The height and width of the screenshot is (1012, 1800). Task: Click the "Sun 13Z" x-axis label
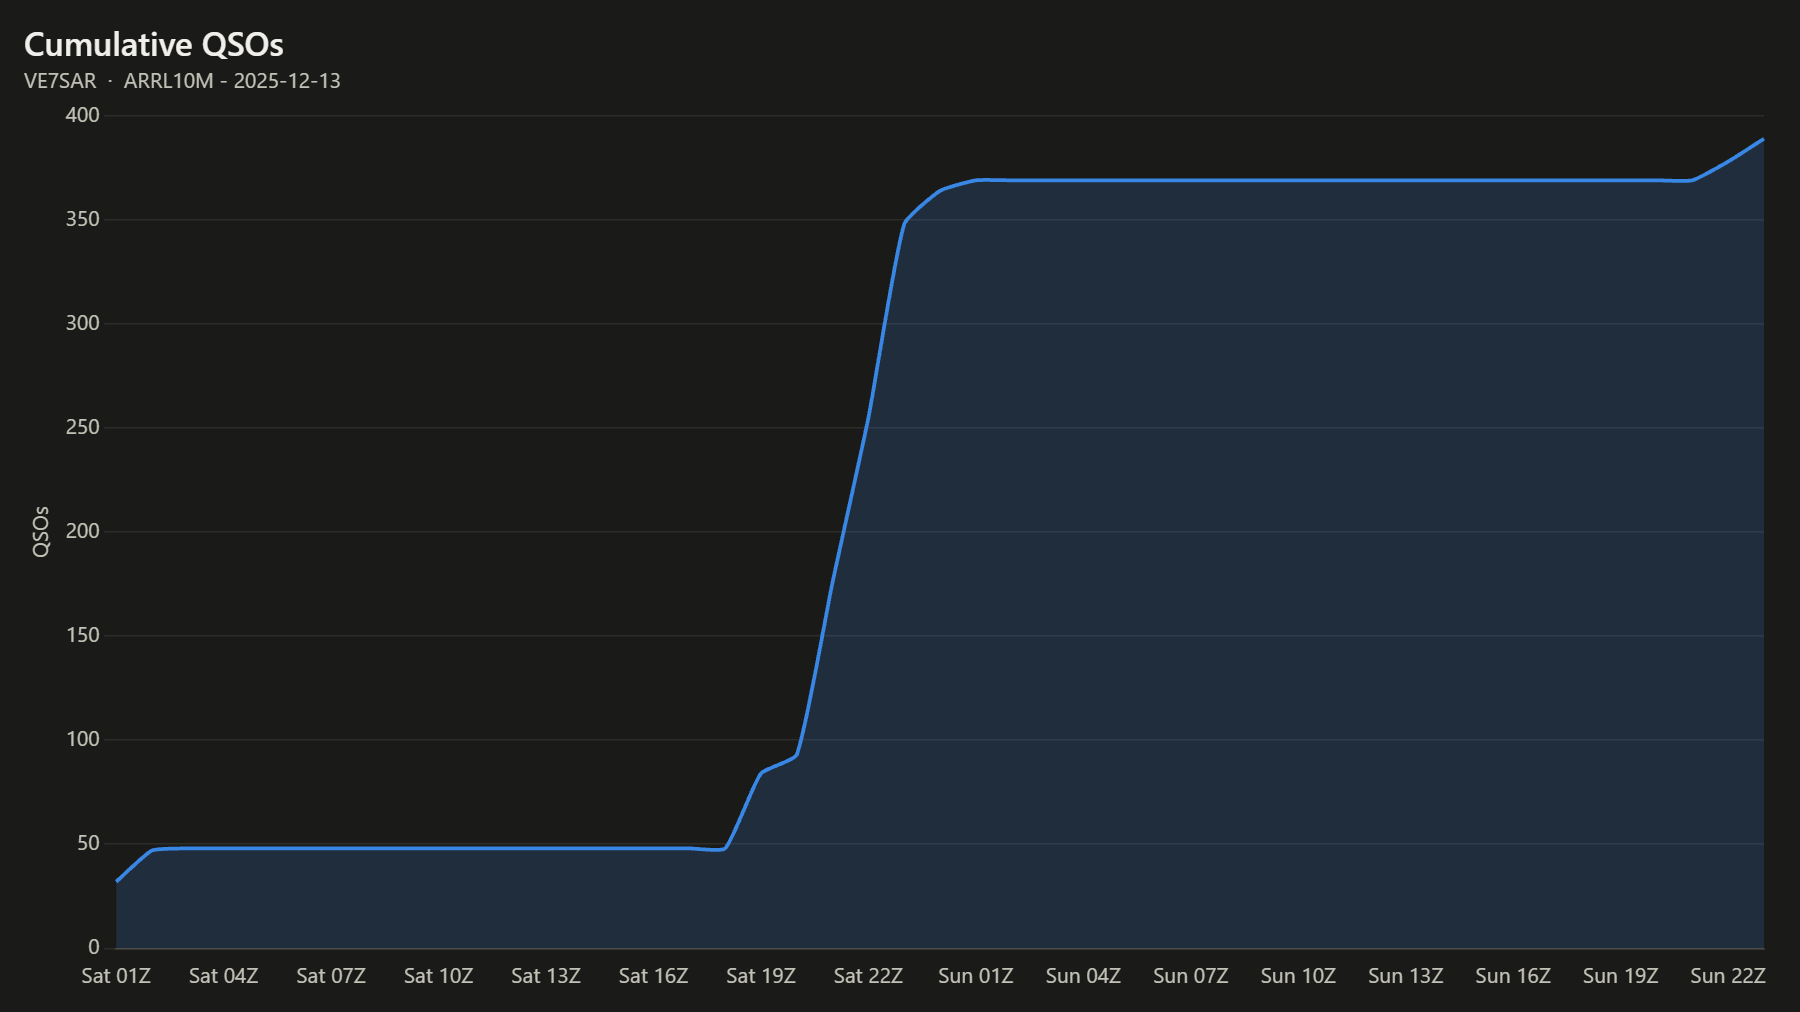coord(1406,976)
